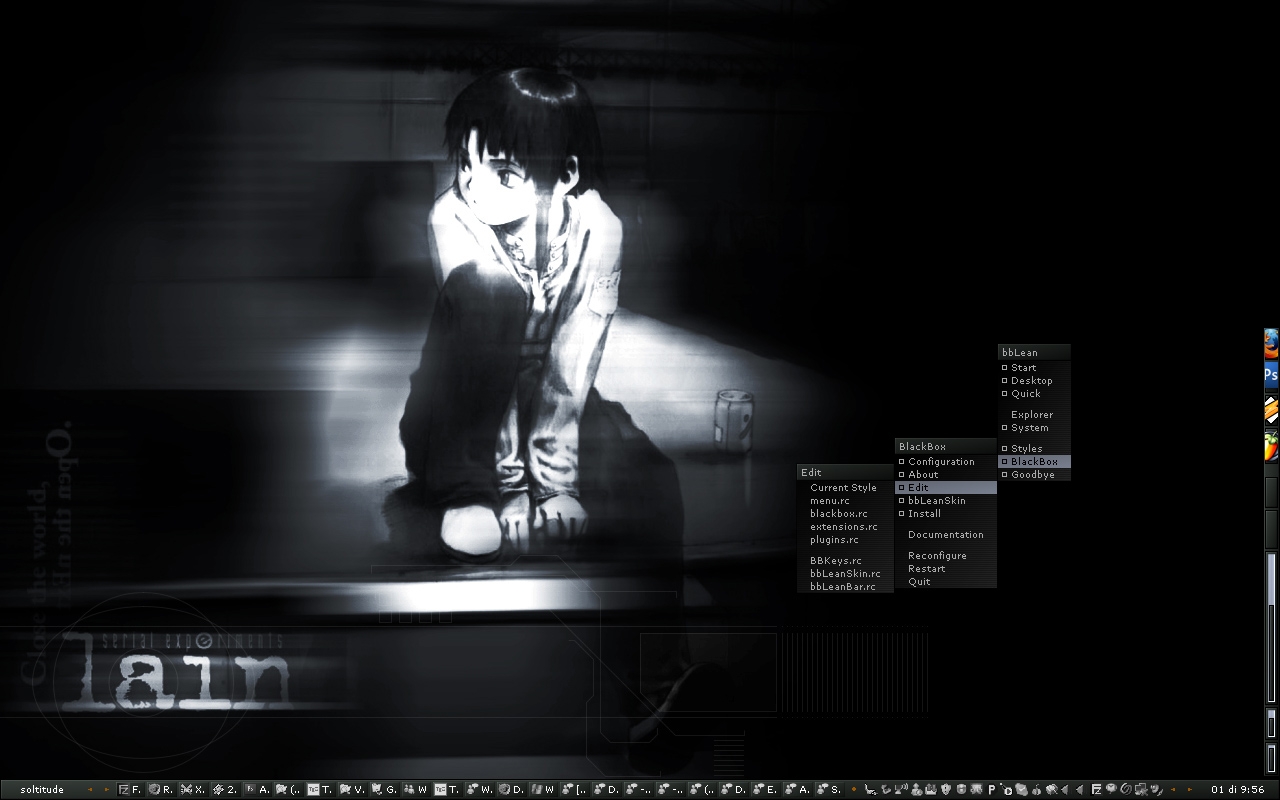Image resolution: width=1280 pixels, height=800 pixels.
Task: Switch to the taskbar task labeled G.
Action: [383, 789]
